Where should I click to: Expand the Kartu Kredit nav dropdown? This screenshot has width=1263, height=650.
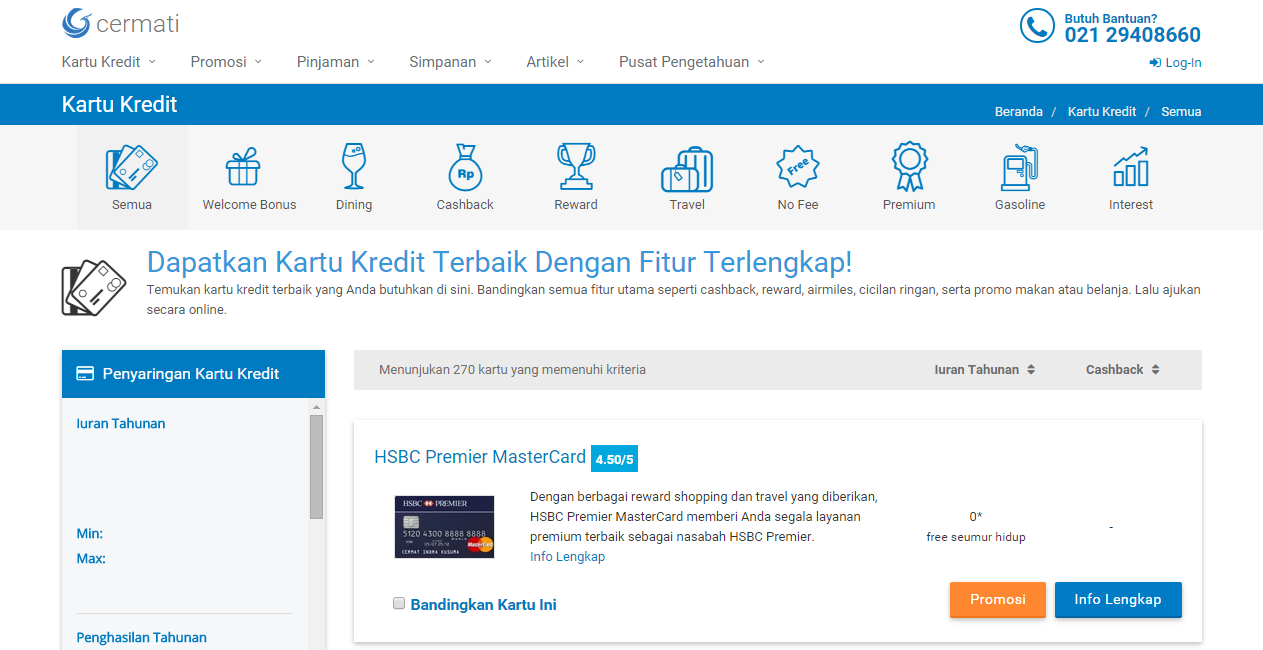(109, 62)
